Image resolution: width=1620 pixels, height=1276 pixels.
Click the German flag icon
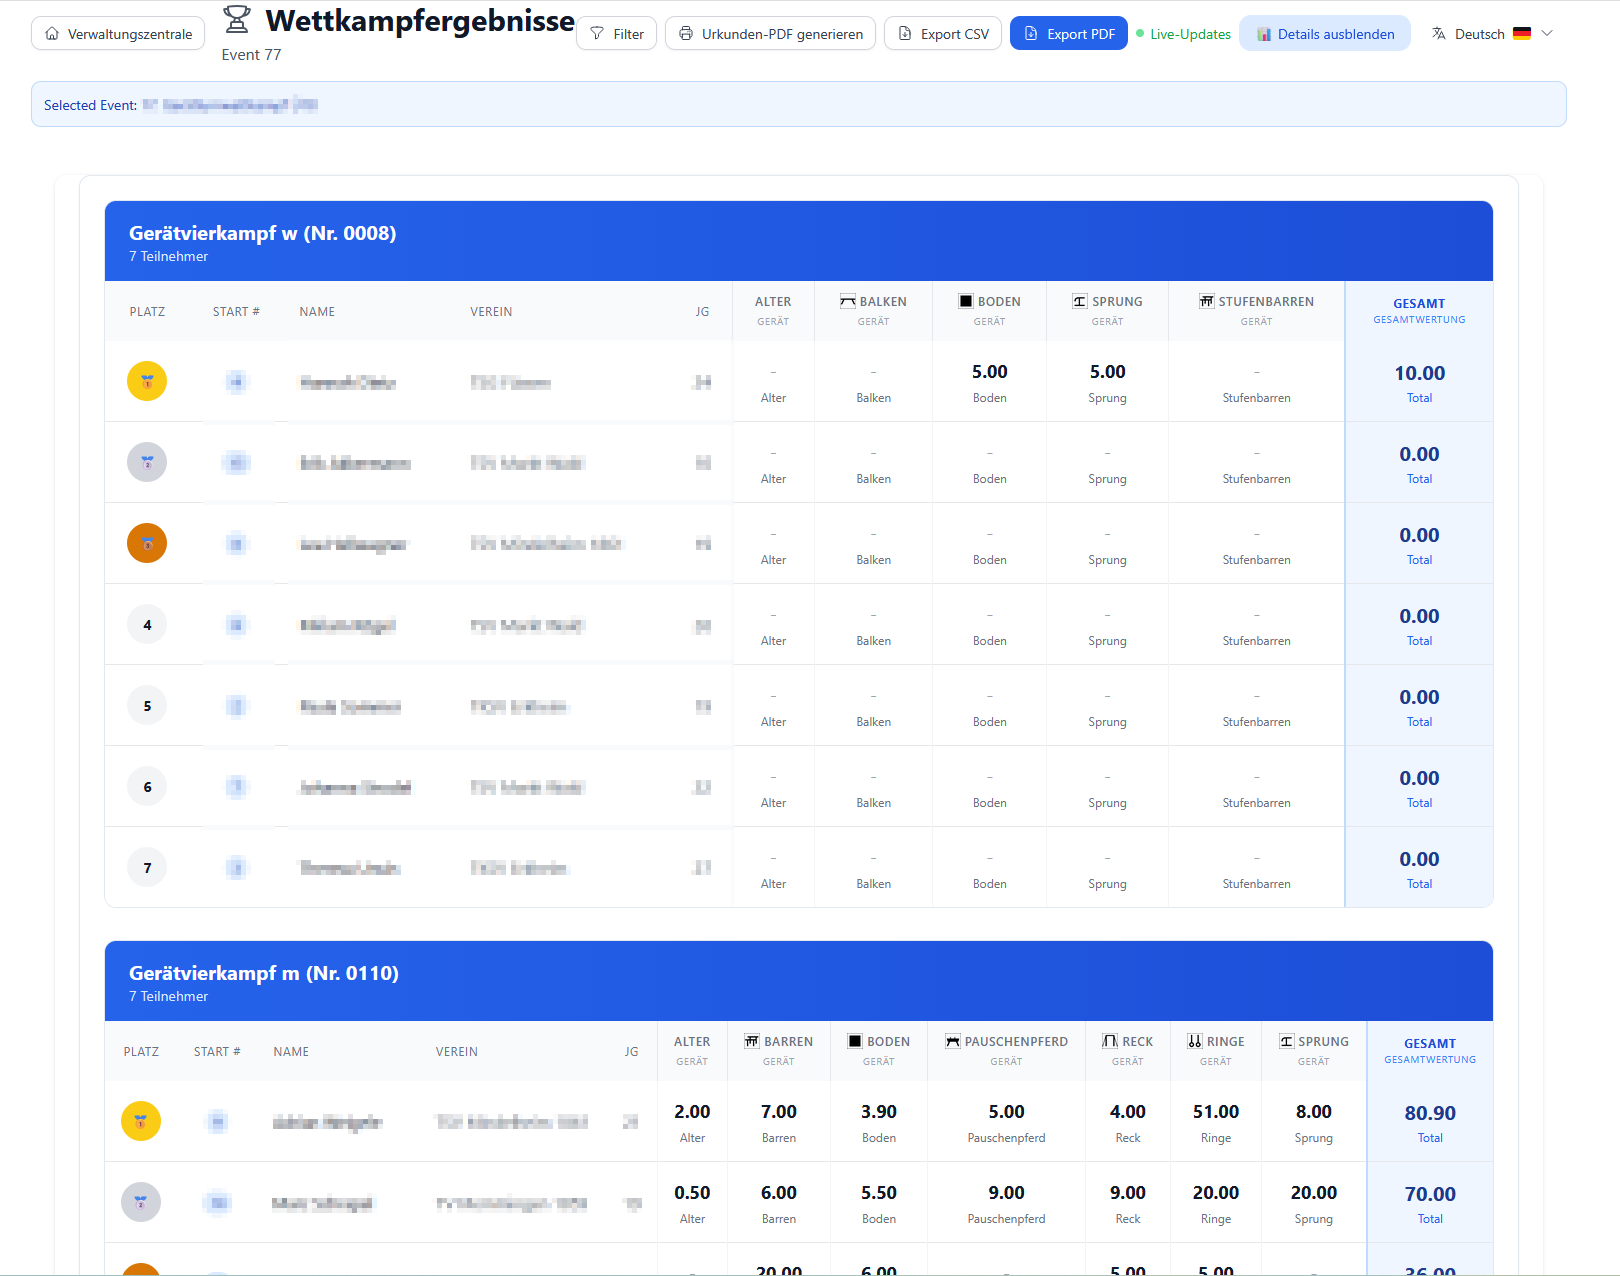coord(1522,34)
